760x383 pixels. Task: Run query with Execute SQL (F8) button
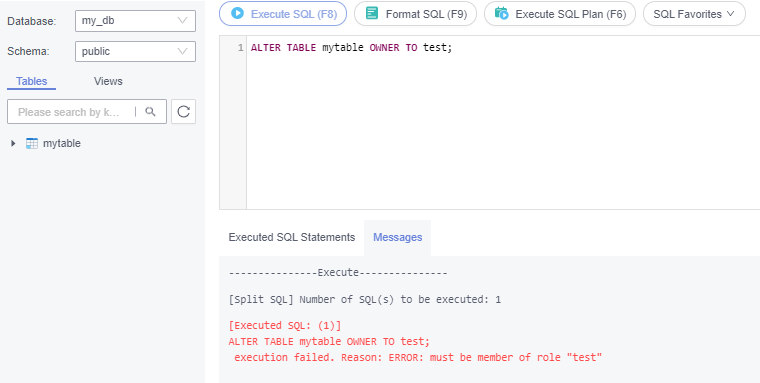[x=283, y=14]
